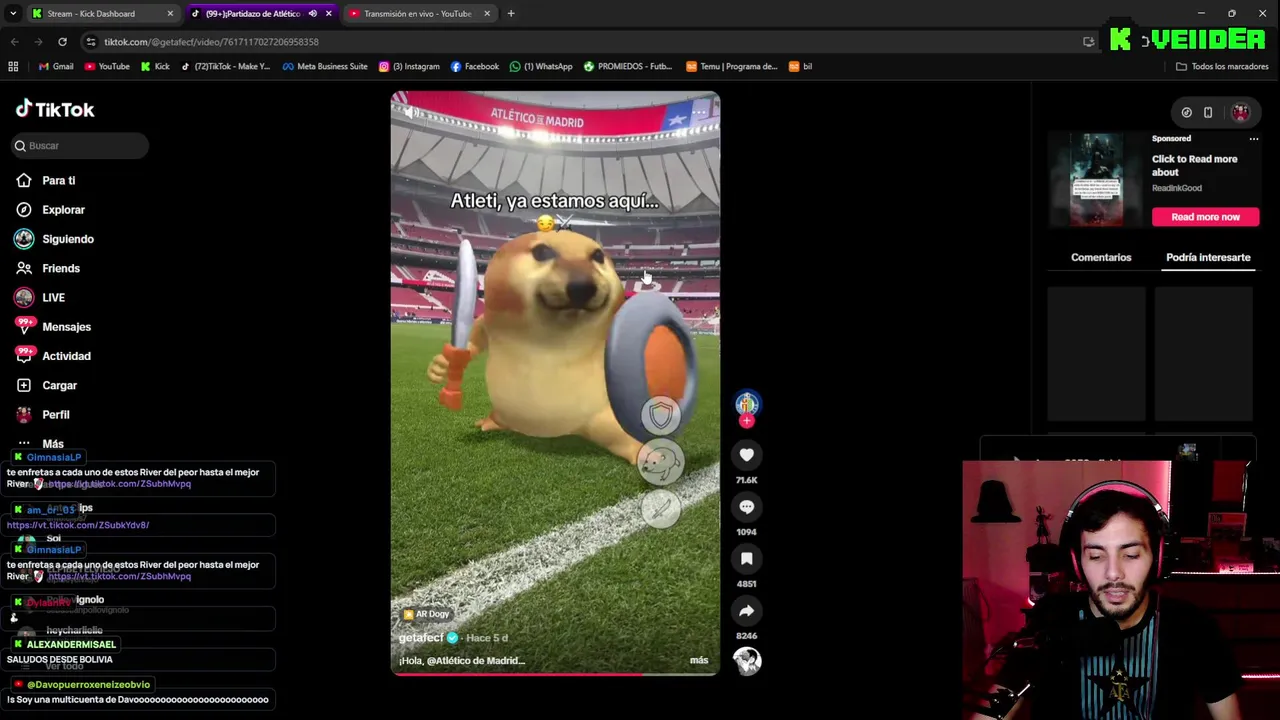Open the AR Dogy effect tag

(427, 614)
